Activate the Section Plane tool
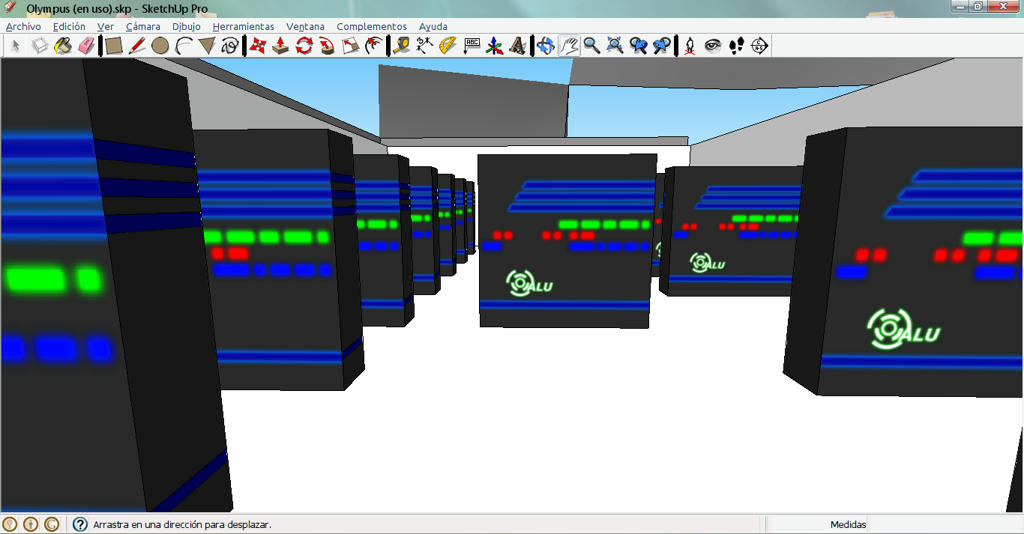The height and width of the screenshot is (534, 1024). pyautogui.click(x=759, y=46)
